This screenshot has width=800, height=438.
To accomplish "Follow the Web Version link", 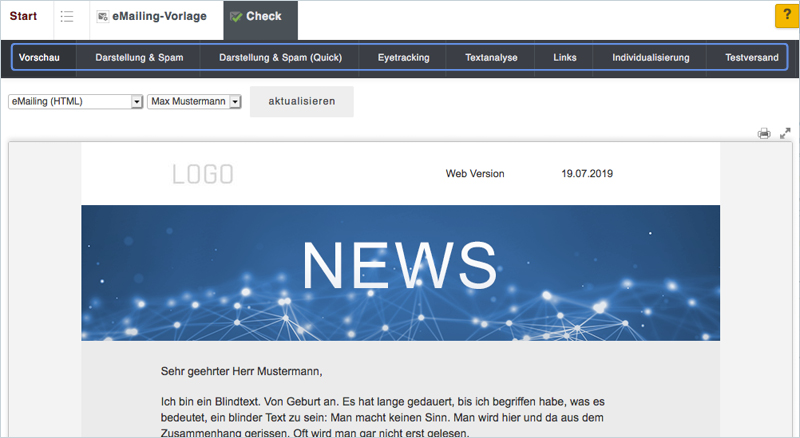I will click(x=475, y=174).
